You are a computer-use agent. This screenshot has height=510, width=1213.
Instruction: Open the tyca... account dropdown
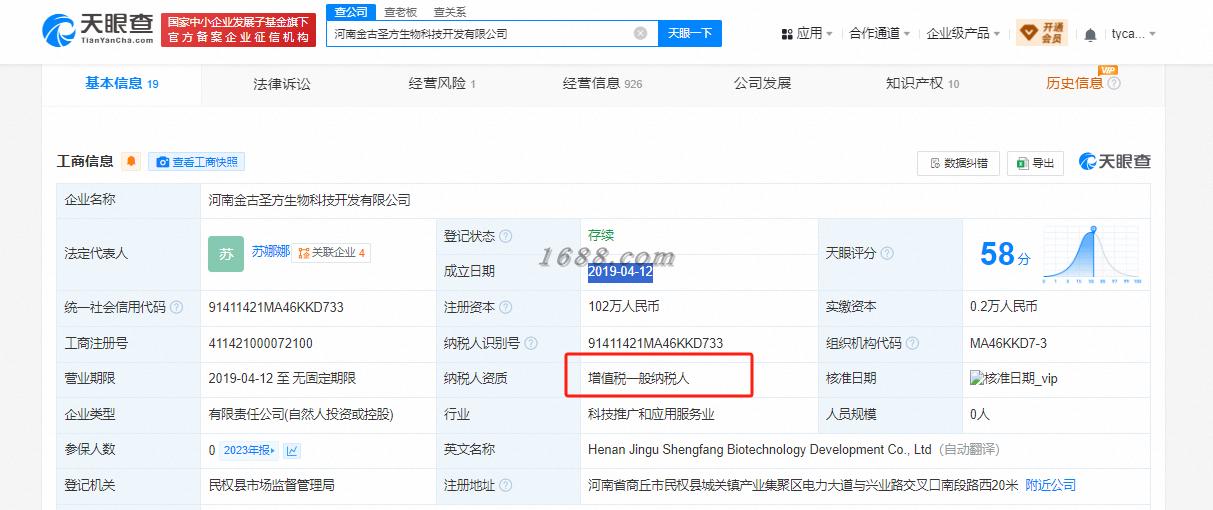coord(1134,34)
